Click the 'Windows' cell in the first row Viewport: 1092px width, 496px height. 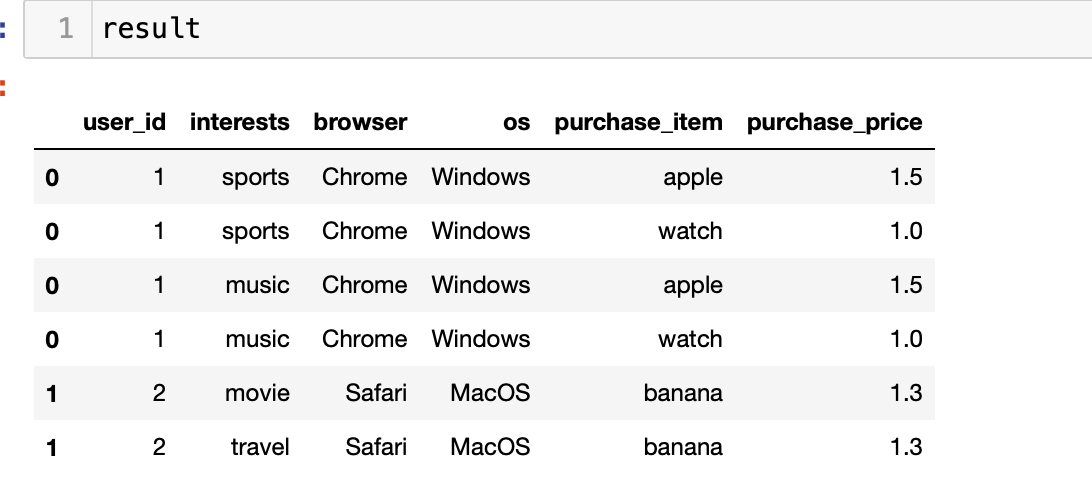[481, 177]
